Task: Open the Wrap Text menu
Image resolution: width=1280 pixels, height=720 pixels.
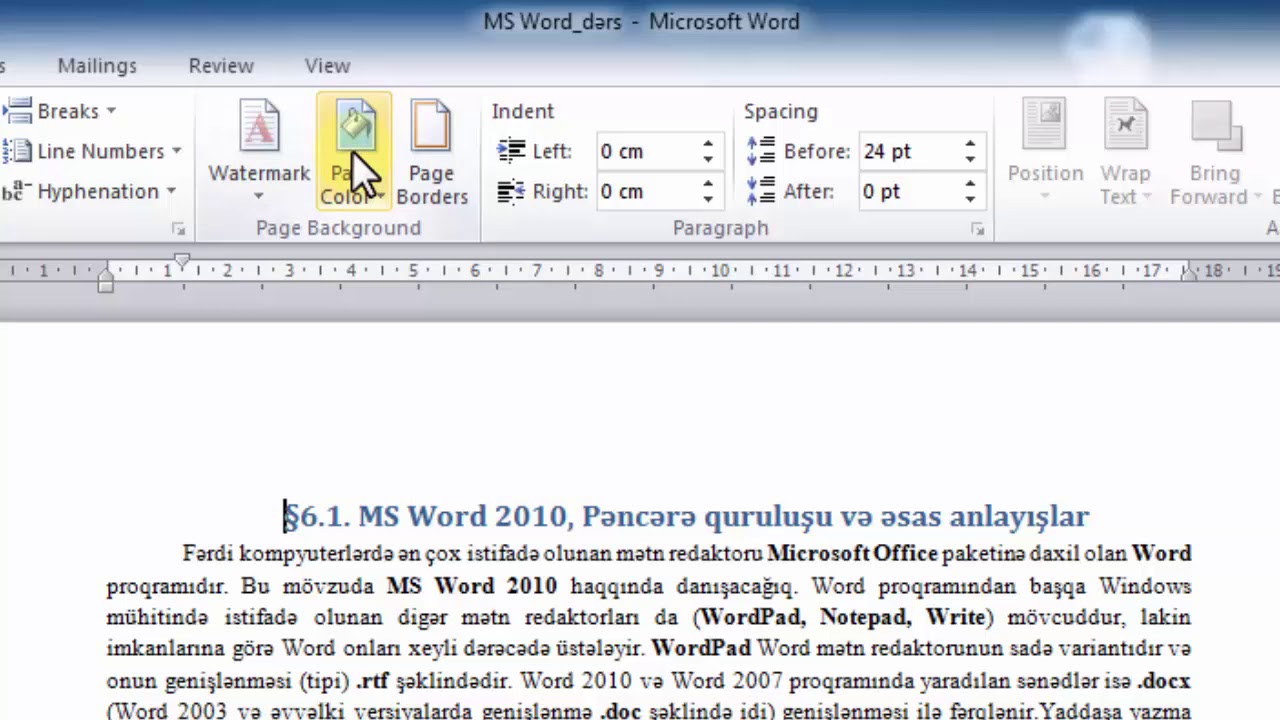Action: [1125, 152]
